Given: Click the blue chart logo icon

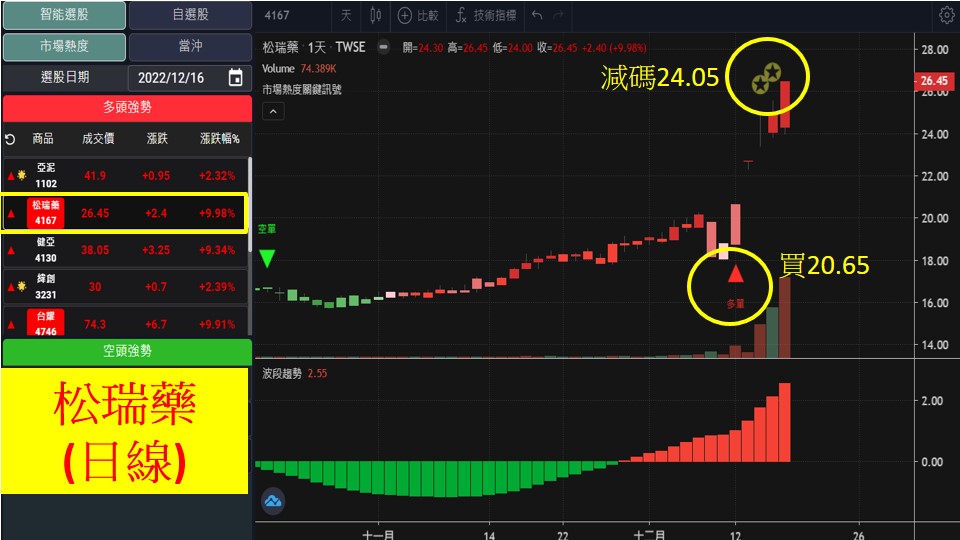Looking at the screenshot, I should (273, 501).
